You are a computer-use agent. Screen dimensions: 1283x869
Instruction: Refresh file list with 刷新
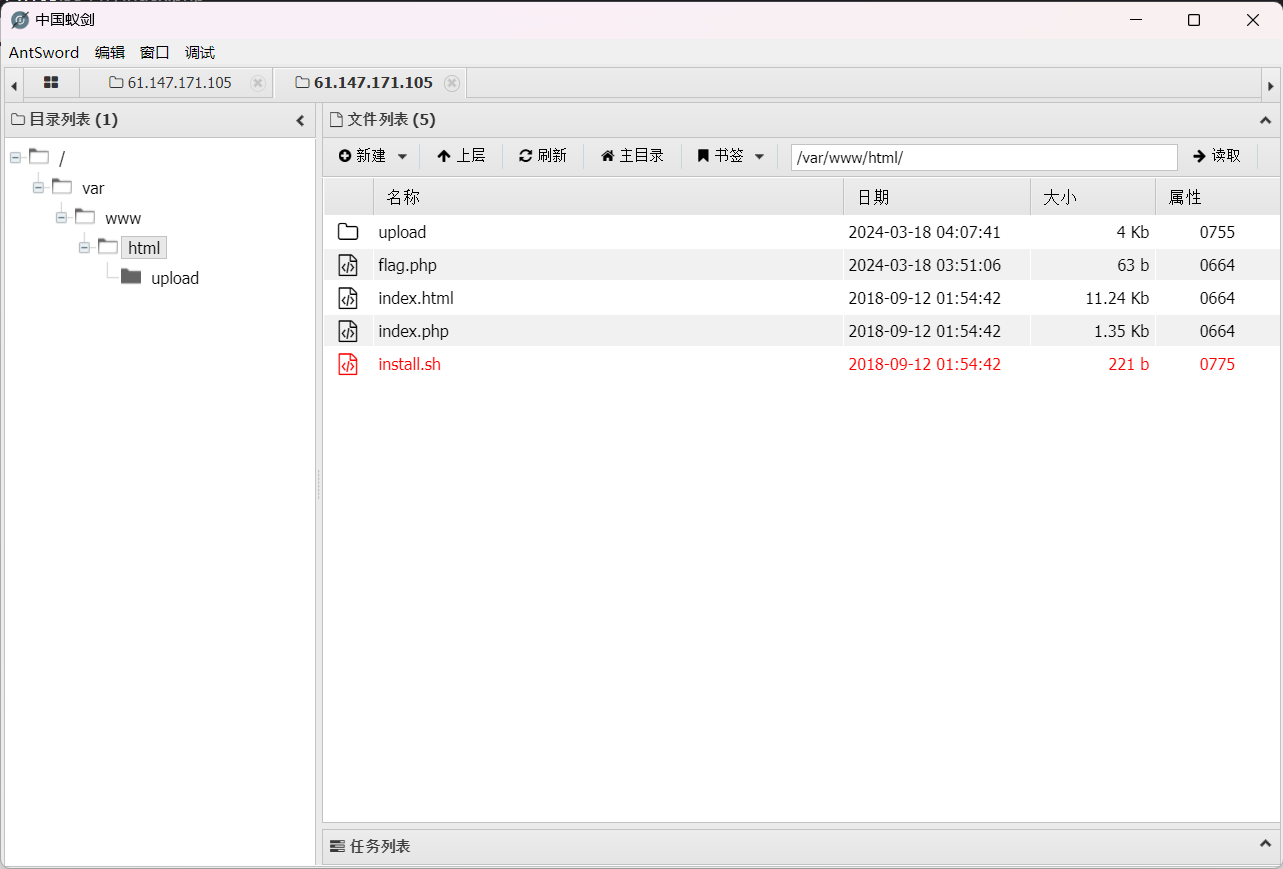(543, 156)
